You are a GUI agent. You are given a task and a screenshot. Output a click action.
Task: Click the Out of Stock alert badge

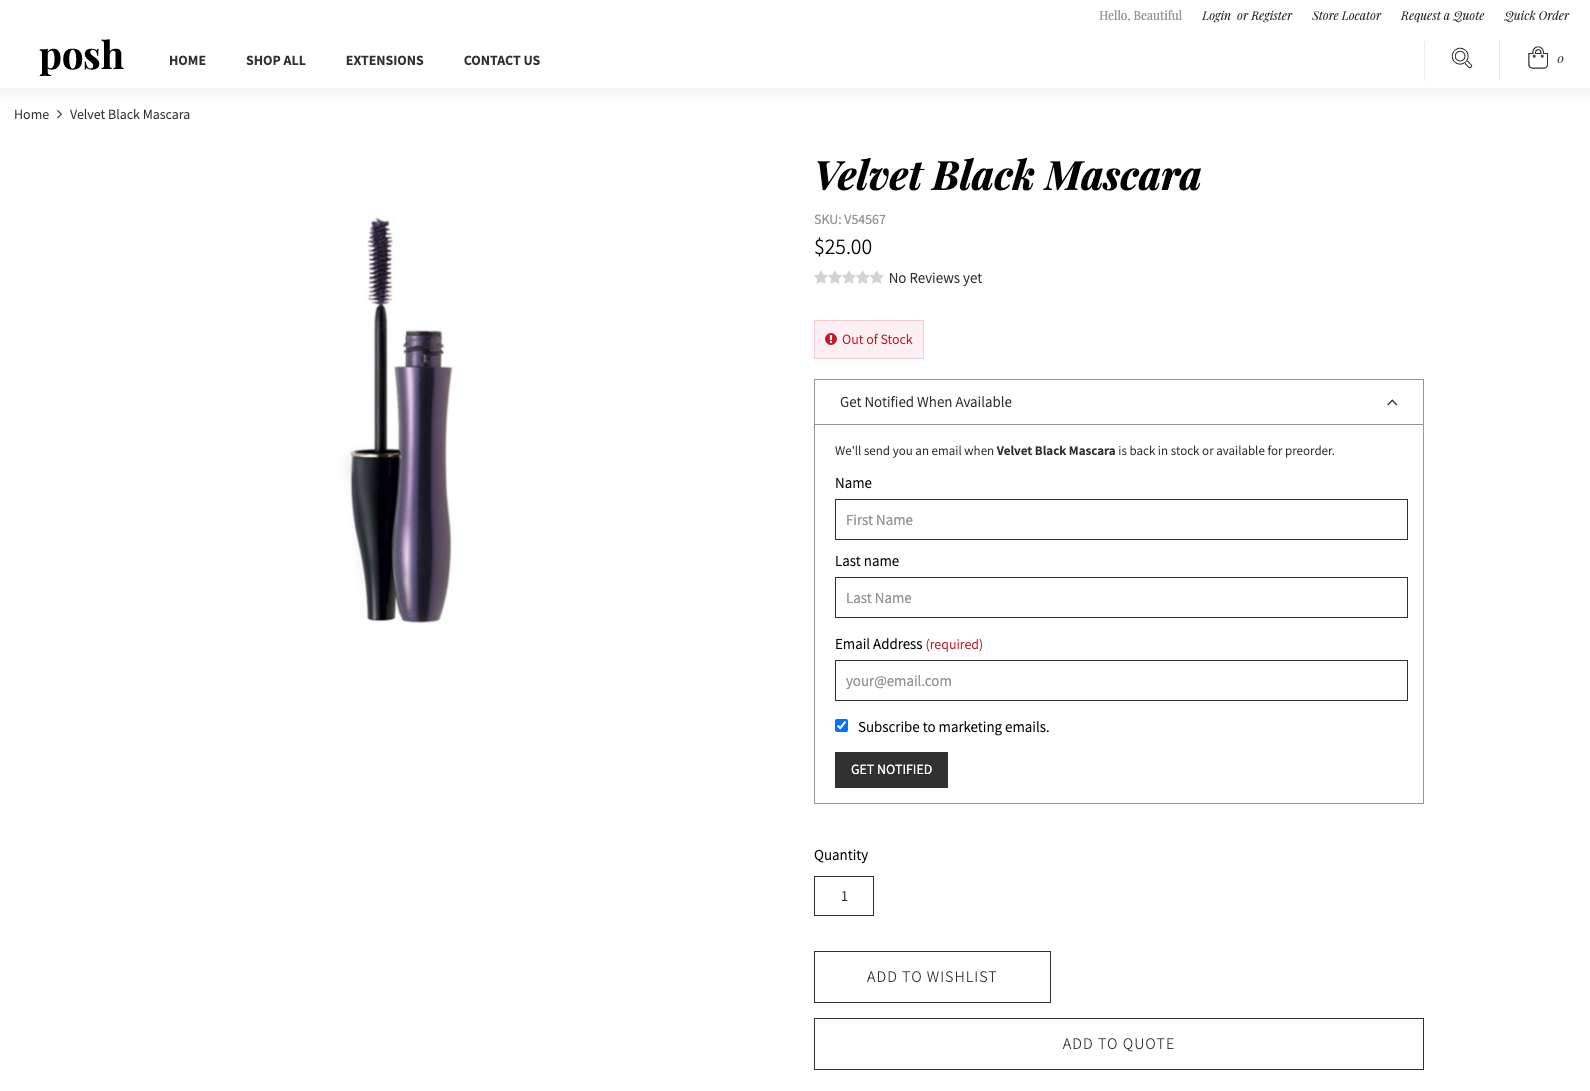click(x=869, y=340)
